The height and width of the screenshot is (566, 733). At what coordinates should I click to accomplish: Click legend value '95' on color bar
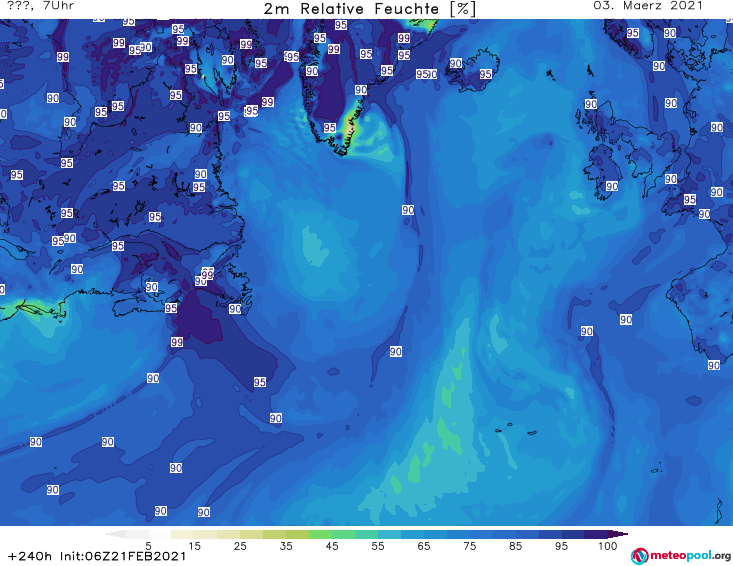[x=561, y=546]
